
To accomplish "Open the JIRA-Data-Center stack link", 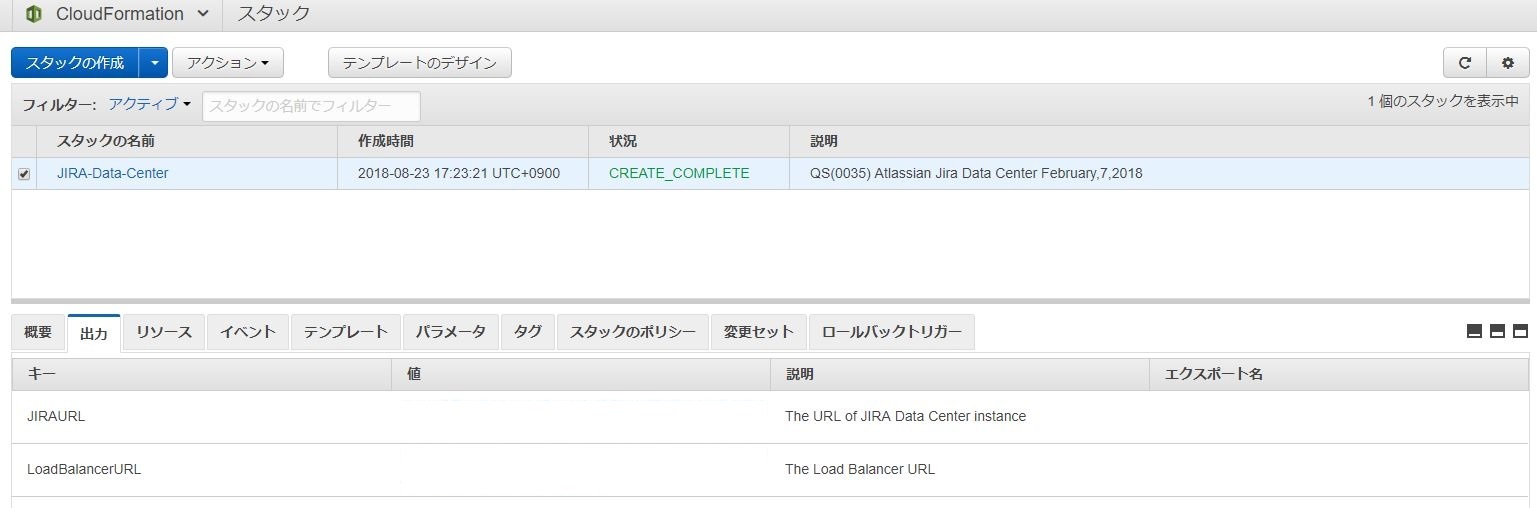I will pos(113,173).
